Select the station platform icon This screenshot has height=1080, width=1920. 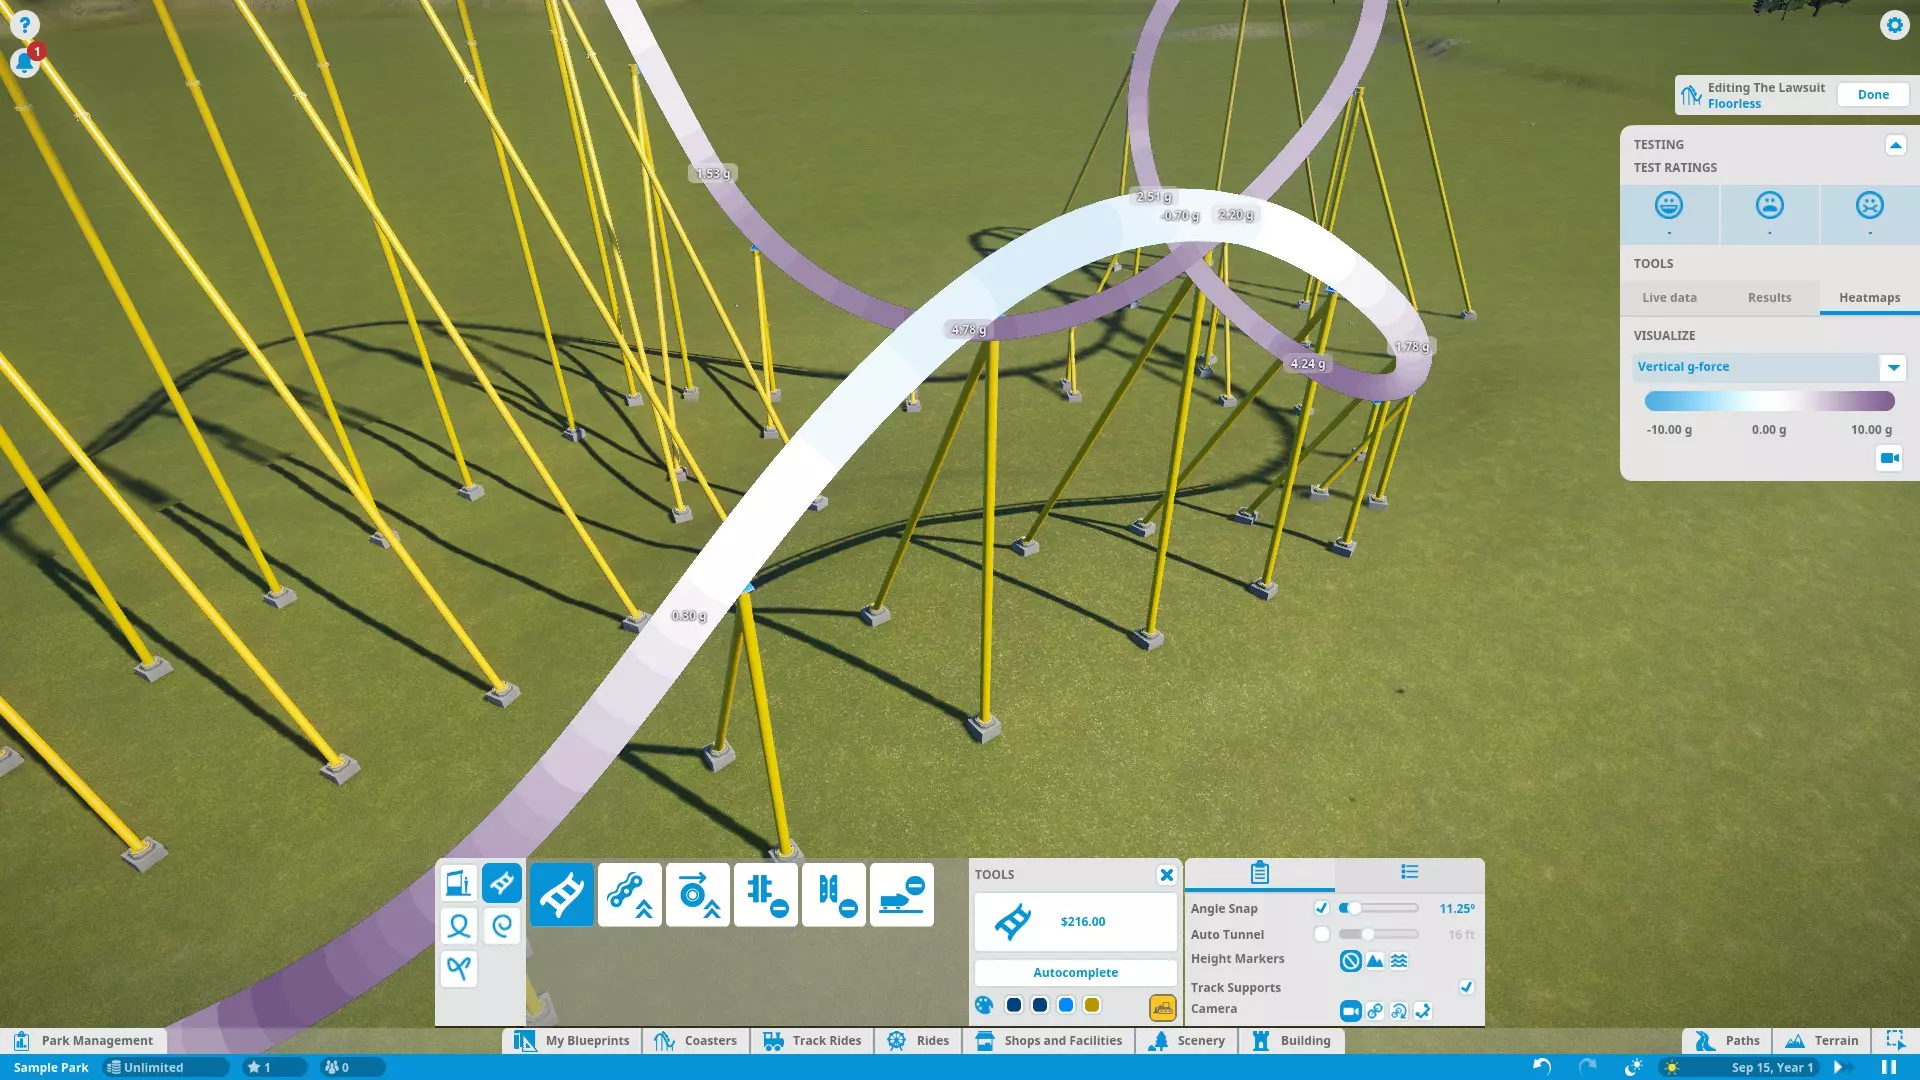tap(459, 883)
